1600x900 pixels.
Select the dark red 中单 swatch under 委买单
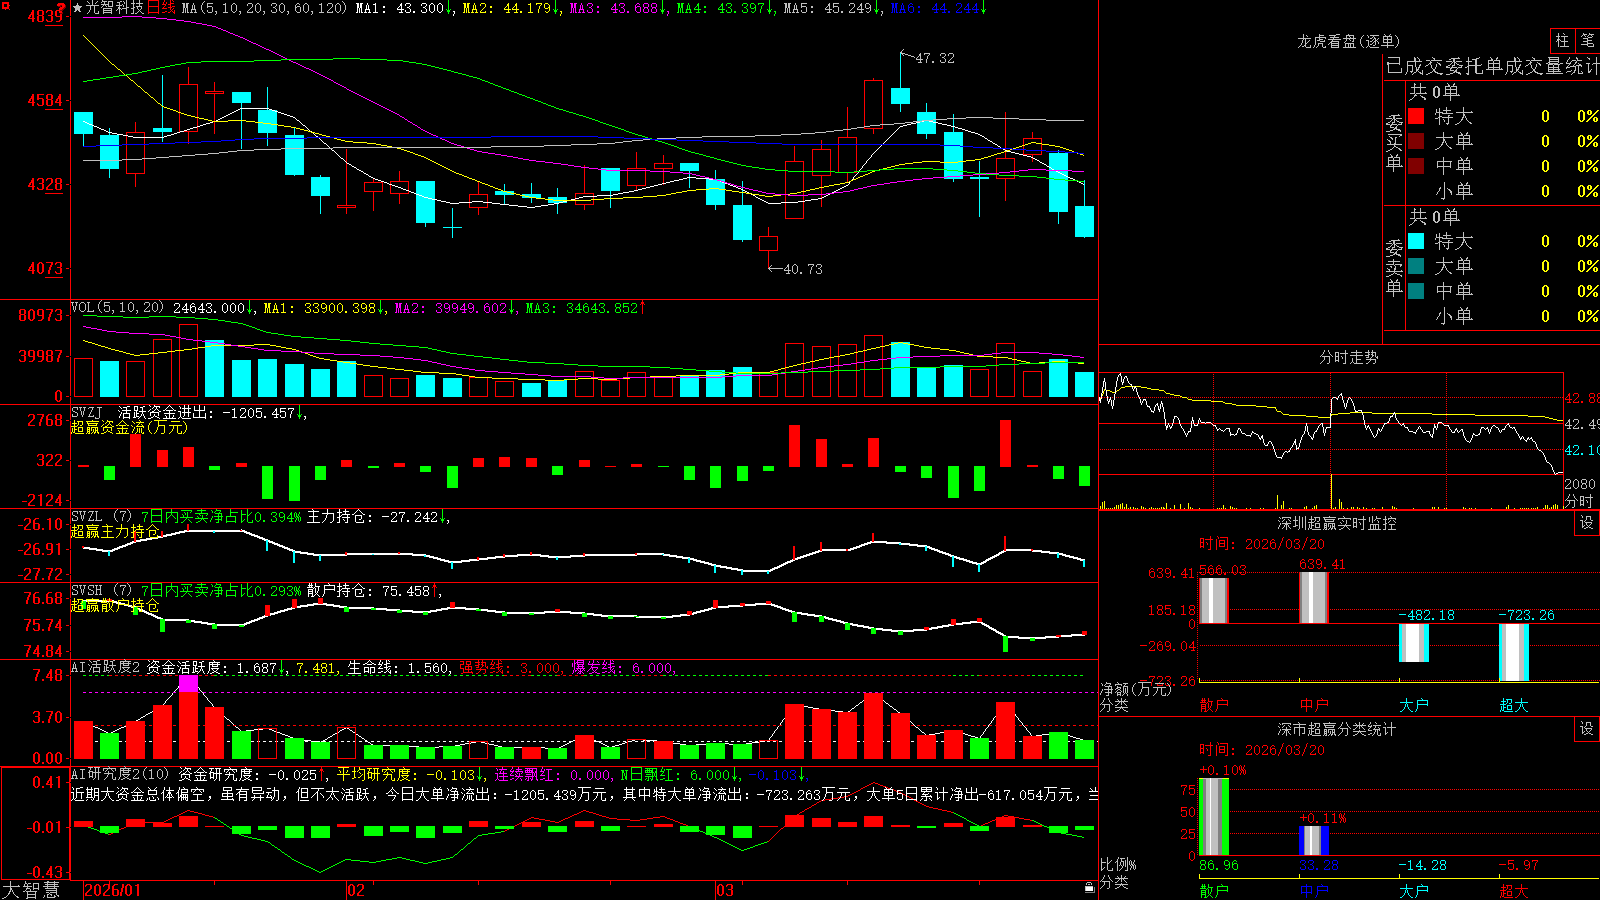click(x=1416, y=166)
